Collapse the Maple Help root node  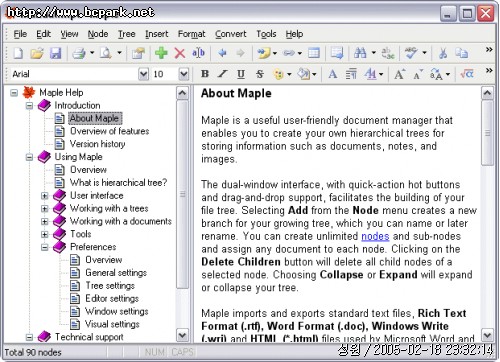[x=14, y=92]
